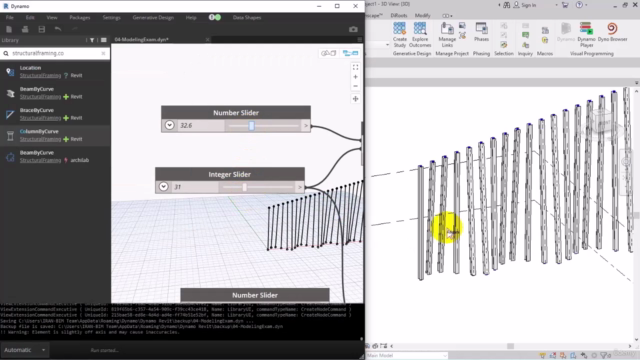
Task: Switch to the DiRoots ribbon tab
Action: pos(399,16)
